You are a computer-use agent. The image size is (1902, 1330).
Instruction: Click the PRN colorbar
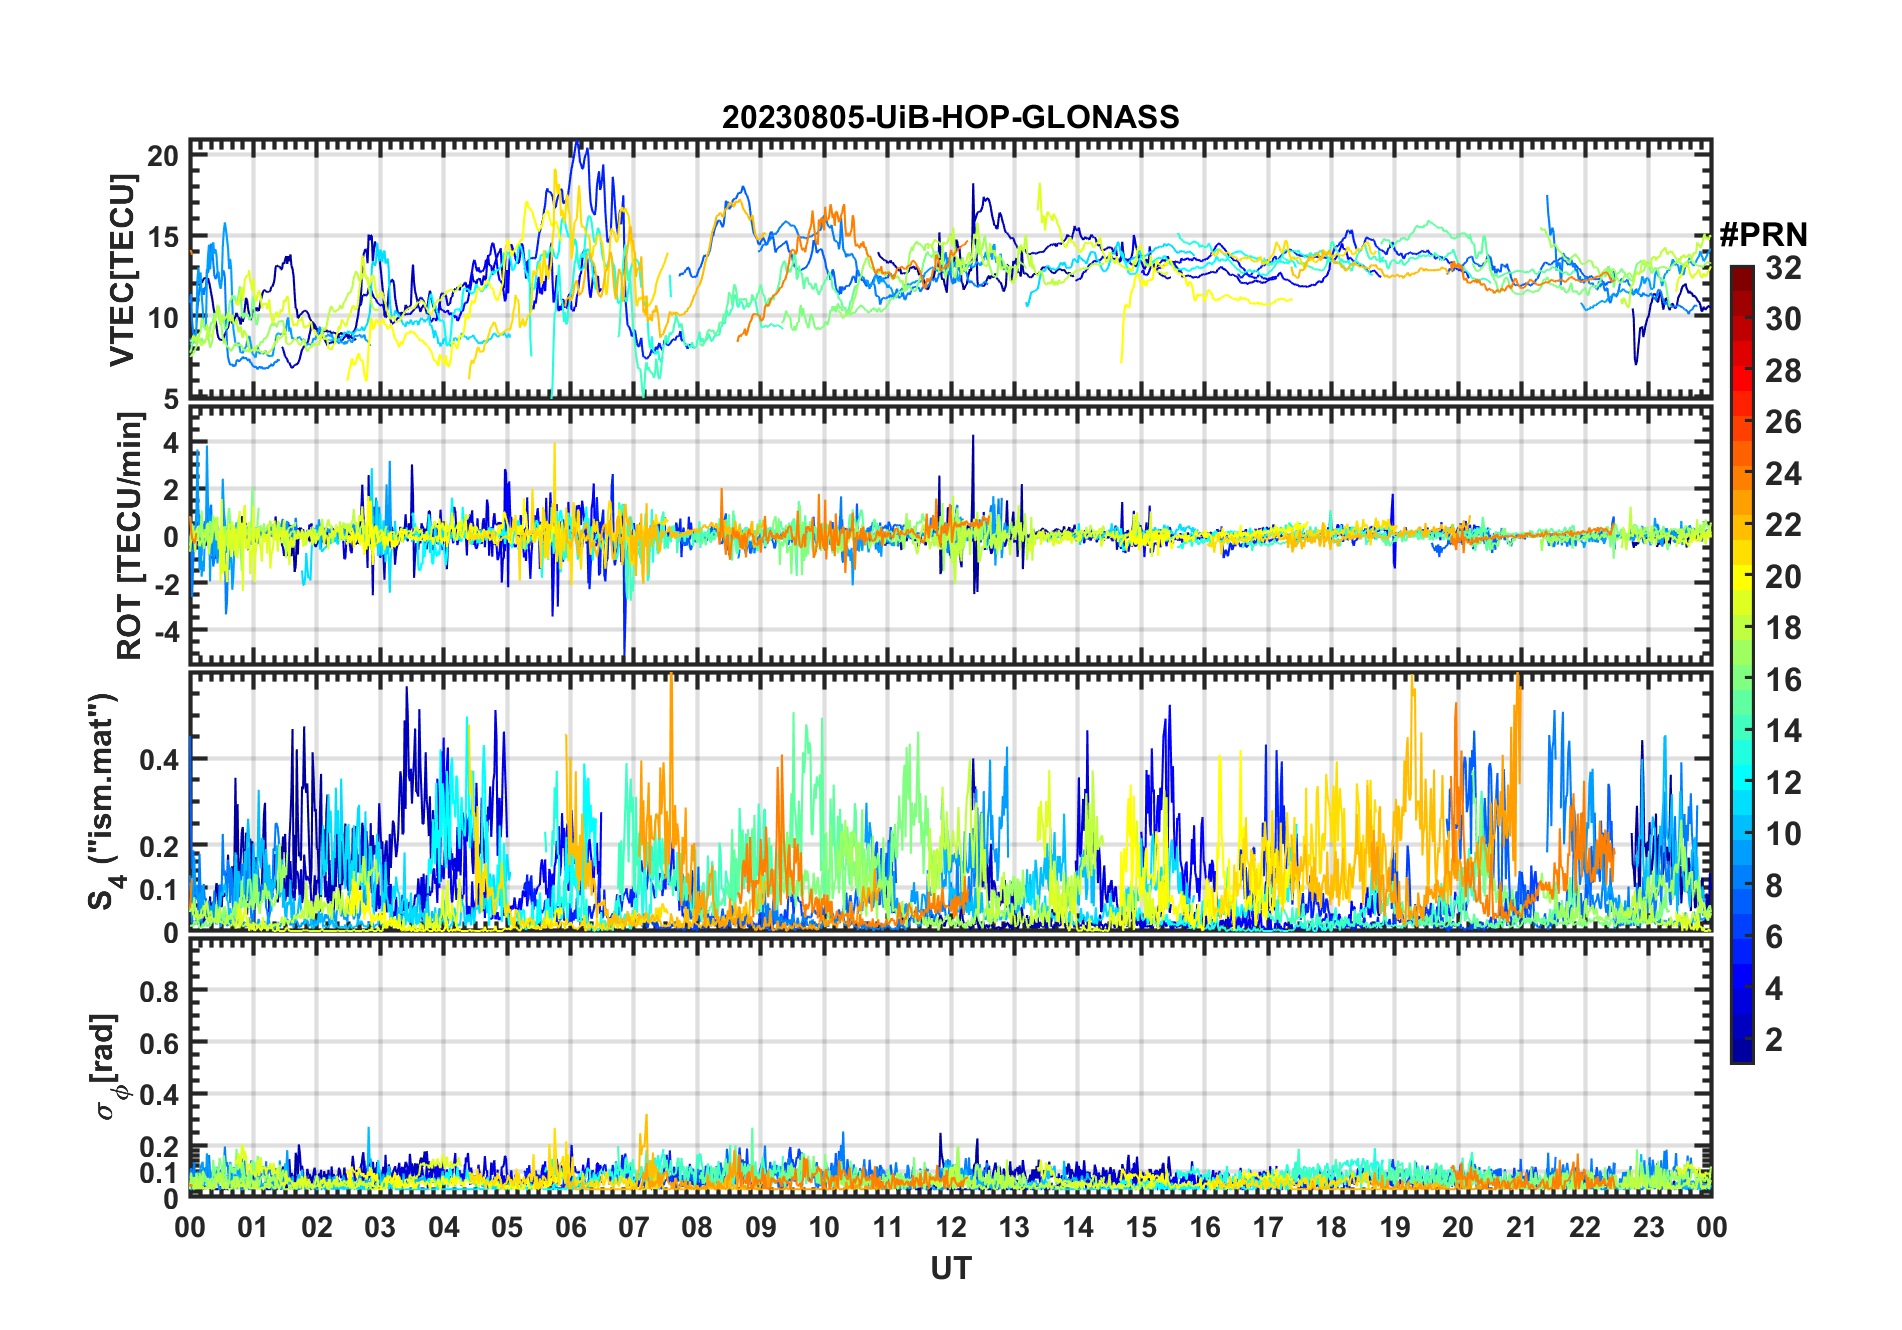pos(1741,664)
